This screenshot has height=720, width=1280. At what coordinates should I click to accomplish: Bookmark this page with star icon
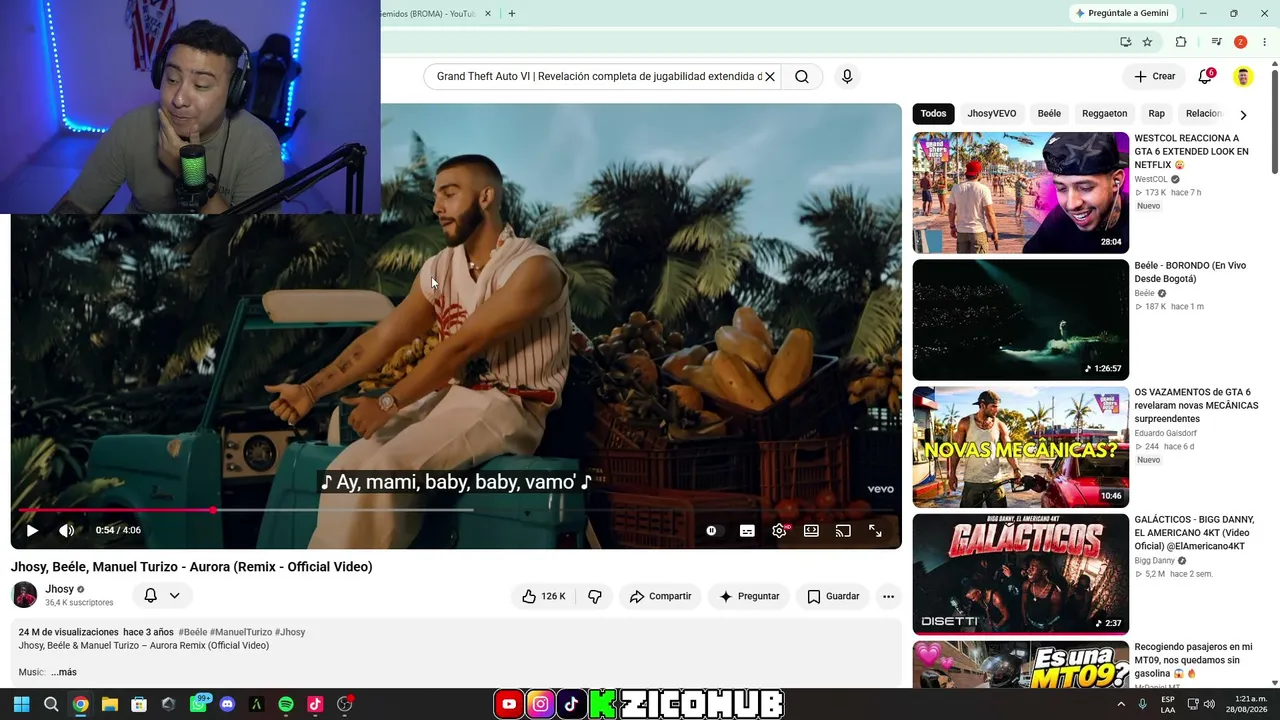tap(1148, 42)
